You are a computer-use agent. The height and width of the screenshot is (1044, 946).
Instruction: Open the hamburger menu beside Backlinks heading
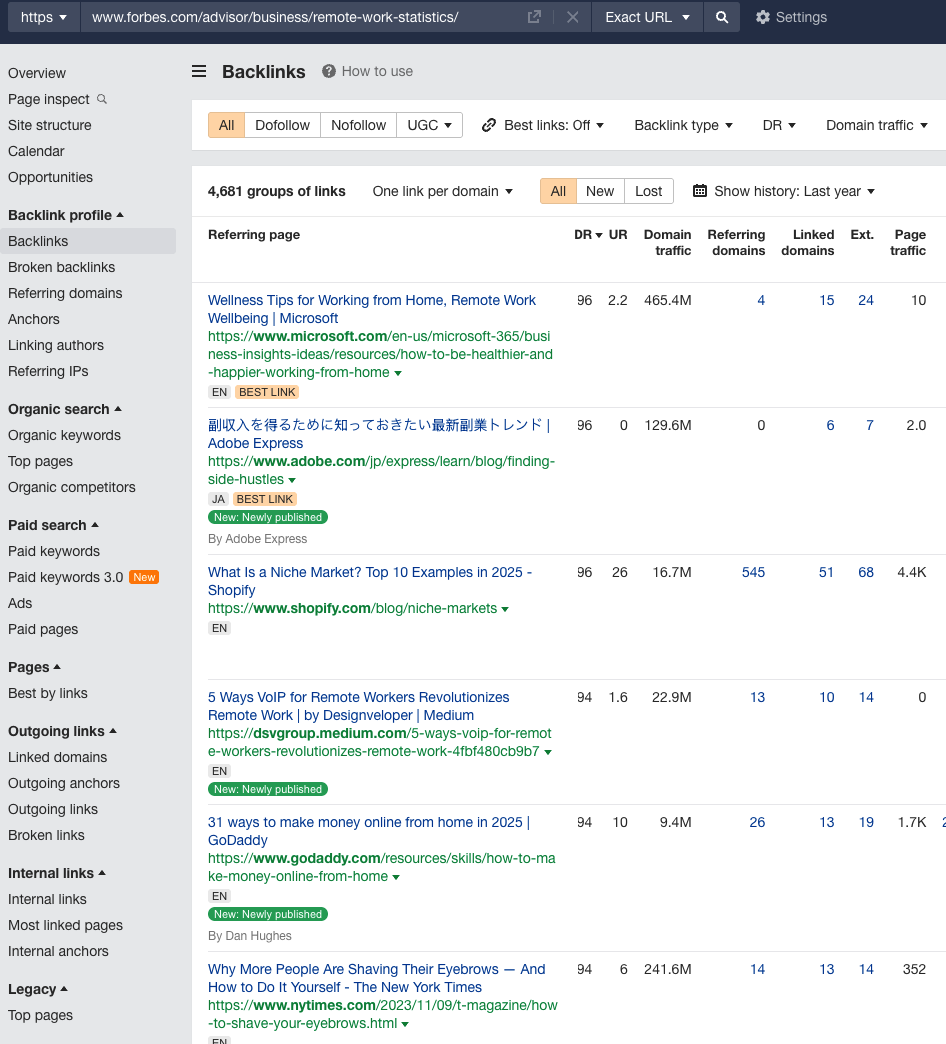198,71
